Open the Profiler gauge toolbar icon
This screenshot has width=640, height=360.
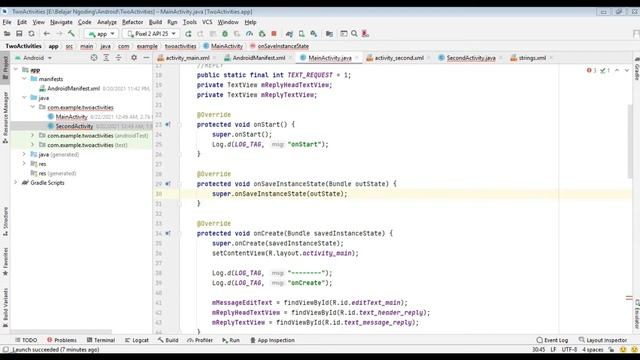tap(249, 34)
